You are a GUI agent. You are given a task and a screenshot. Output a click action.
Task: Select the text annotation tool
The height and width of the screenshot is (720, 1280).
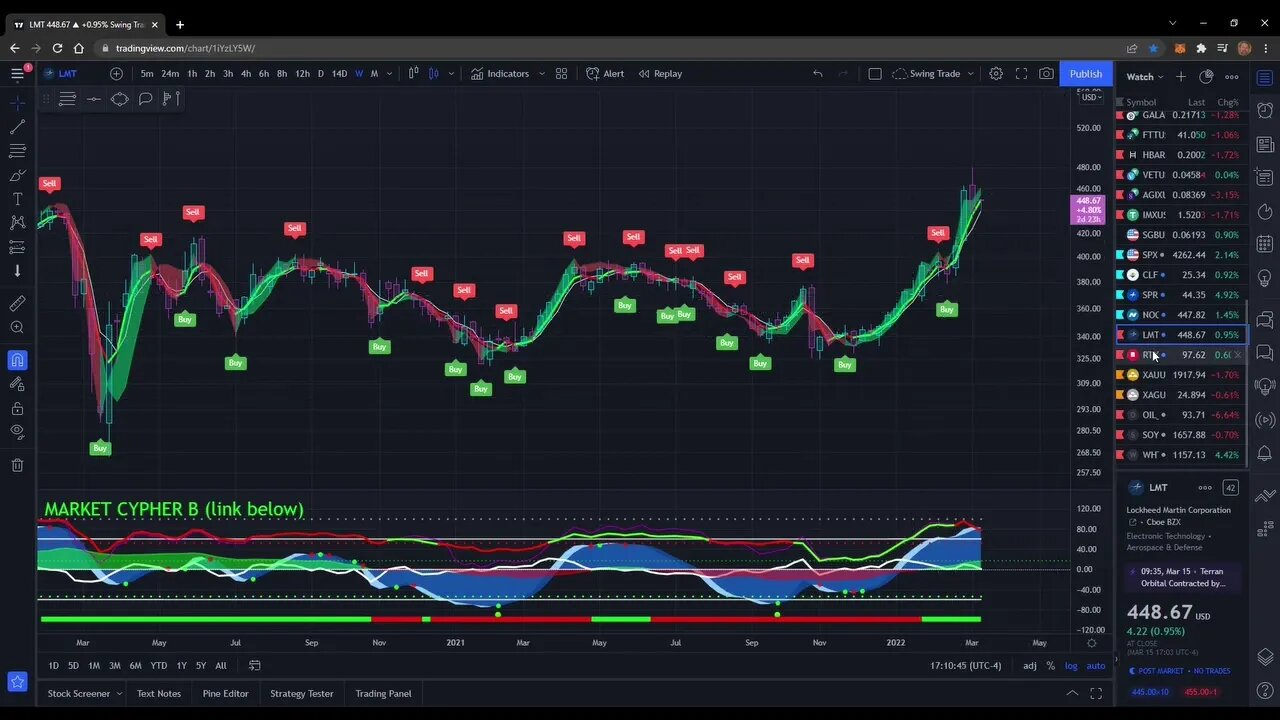tap(17, 199)
